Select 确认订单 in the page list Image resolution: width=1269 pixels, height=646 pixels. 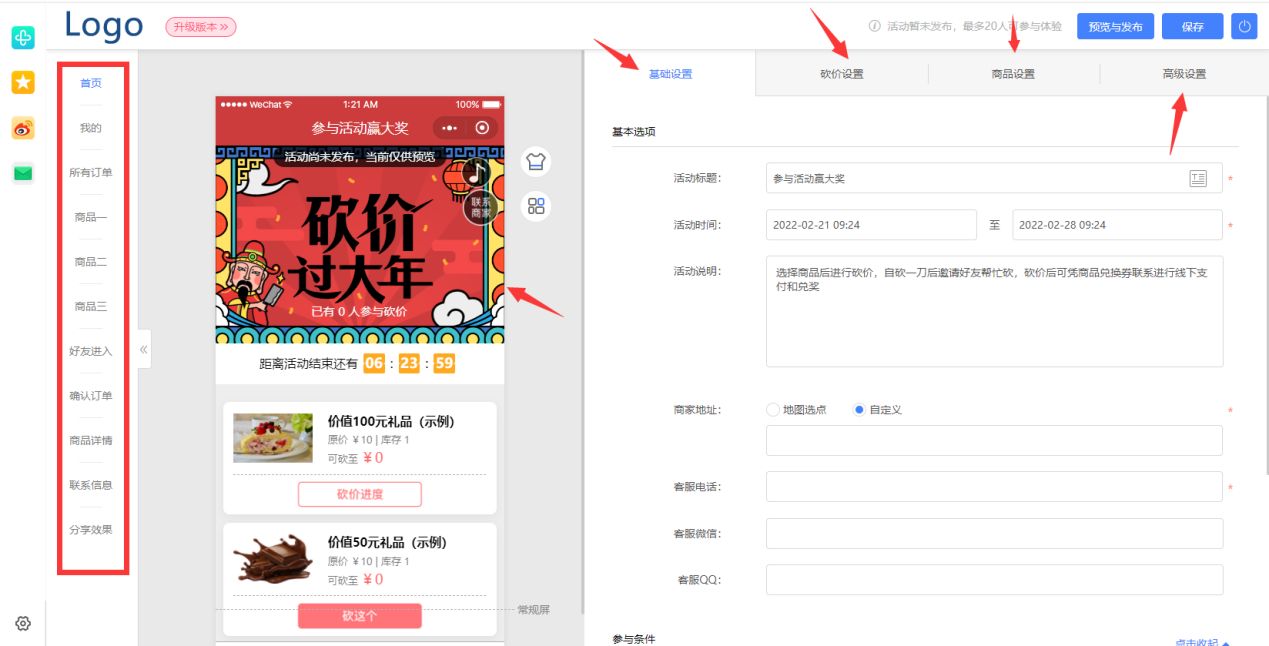91,396
